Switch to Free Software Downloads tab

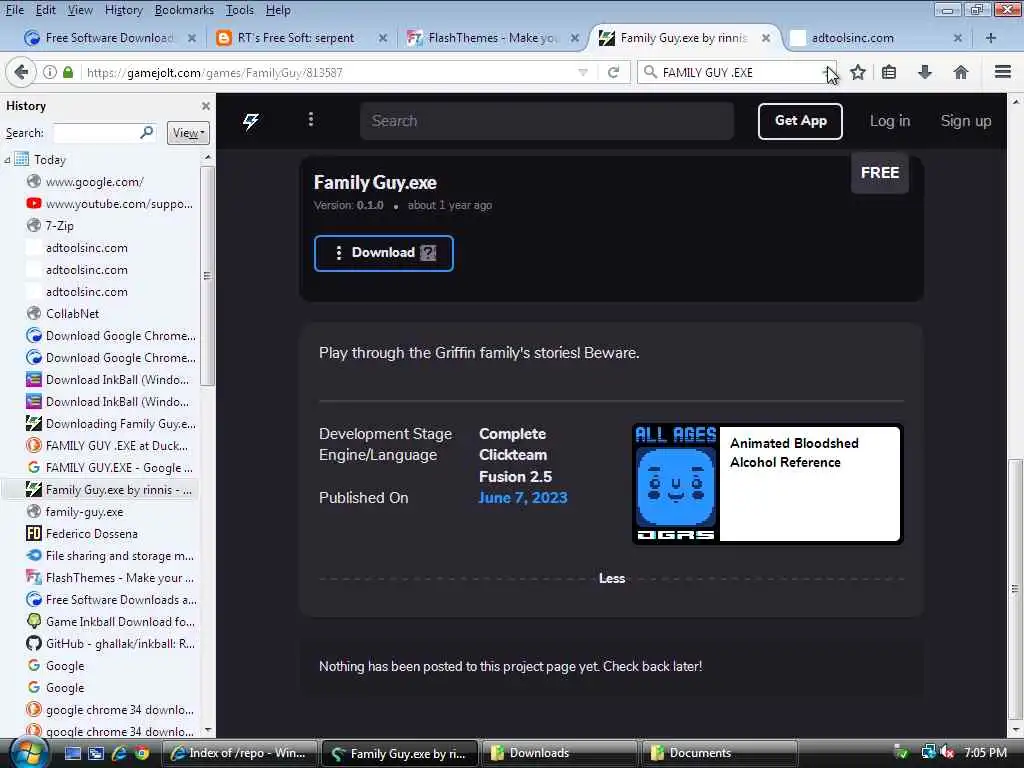[109, 38]
